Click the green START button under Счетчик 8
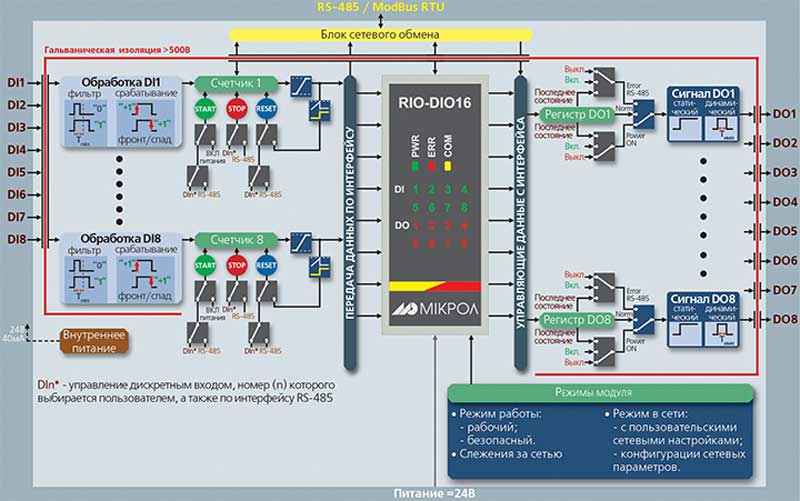 click(x=205, y=265)
